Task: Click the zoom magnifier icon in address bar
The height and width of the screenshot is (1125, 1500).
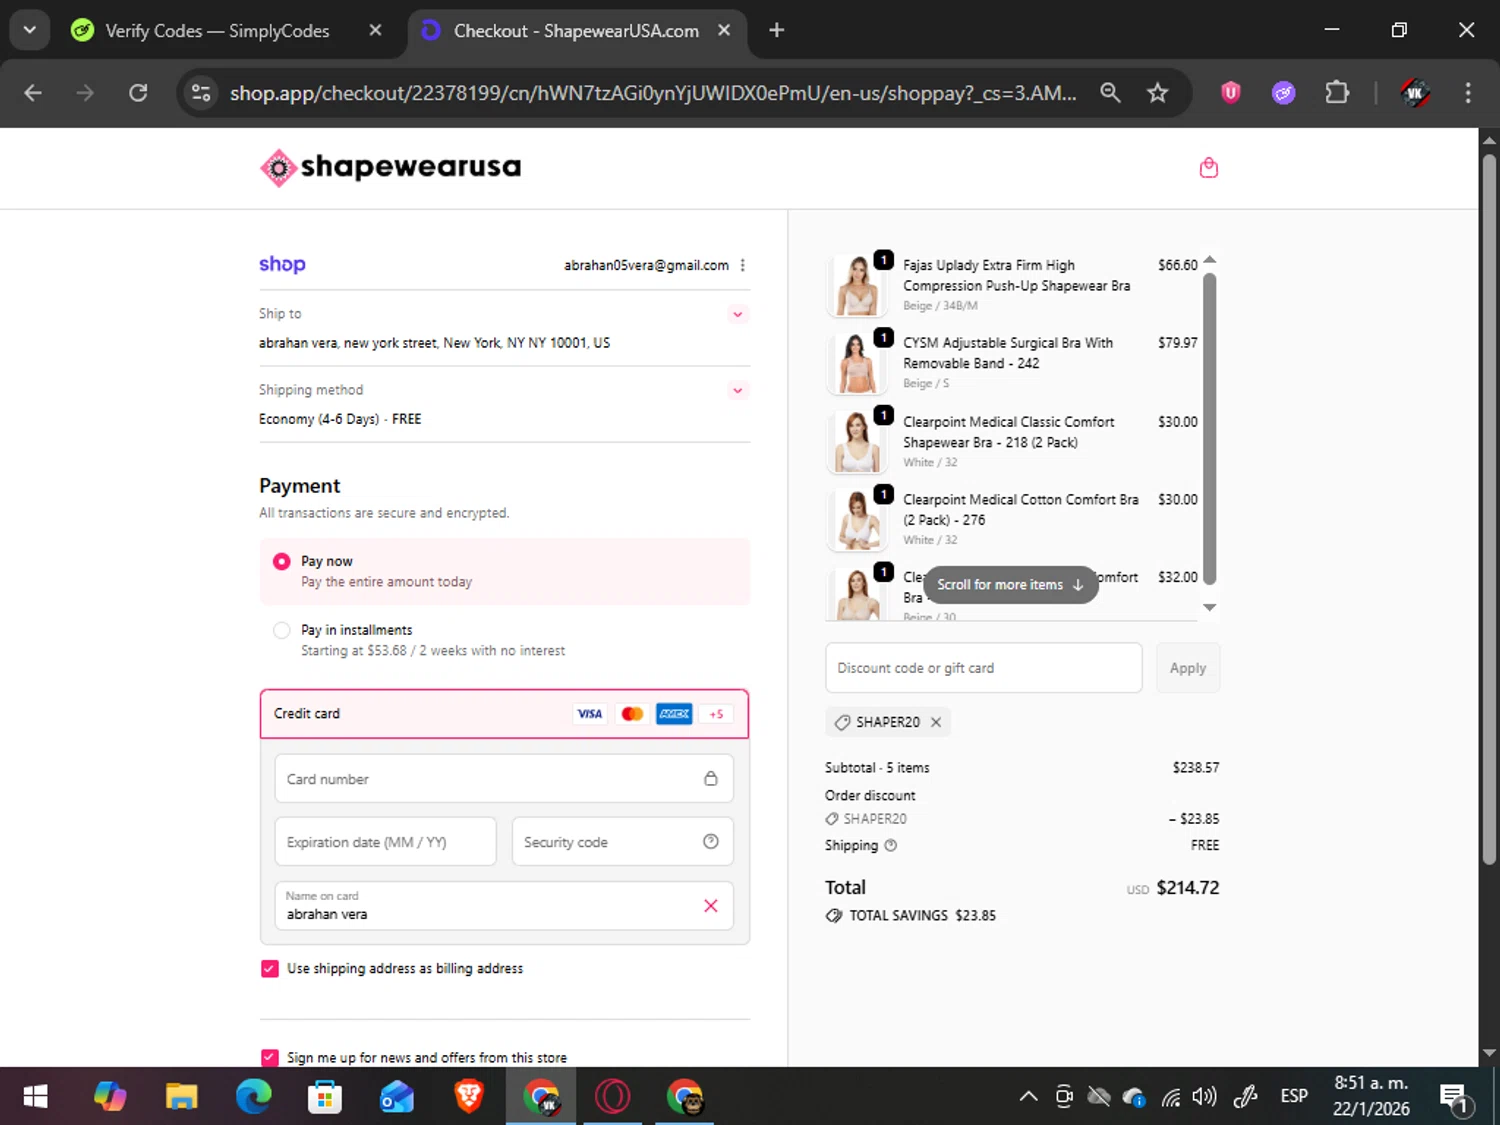Action: pos(1110,93)
